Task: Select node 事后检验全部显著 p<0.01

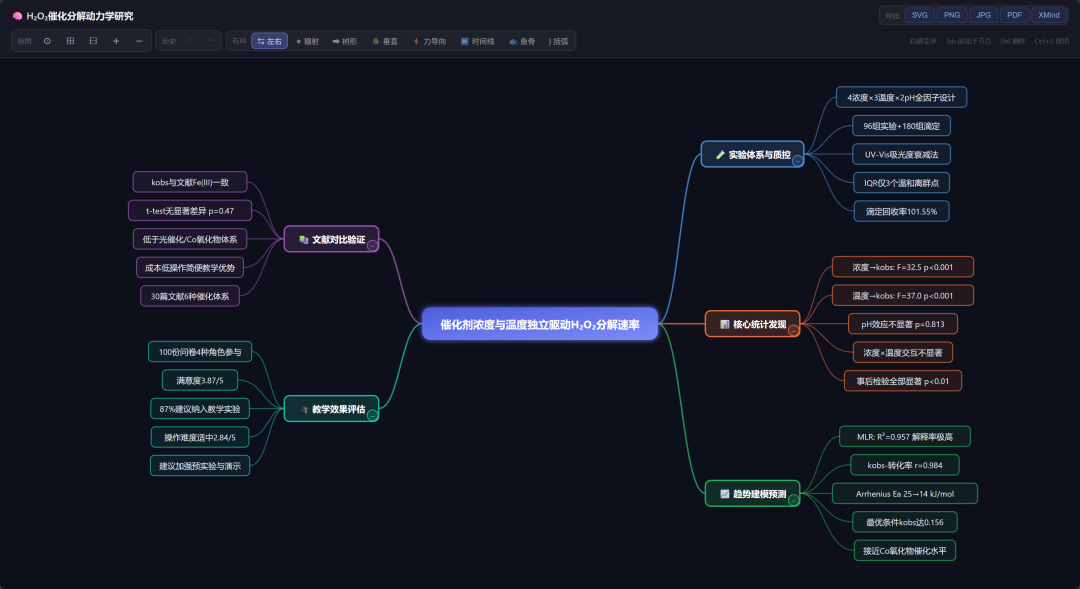Action: click(x=902, y=381)
